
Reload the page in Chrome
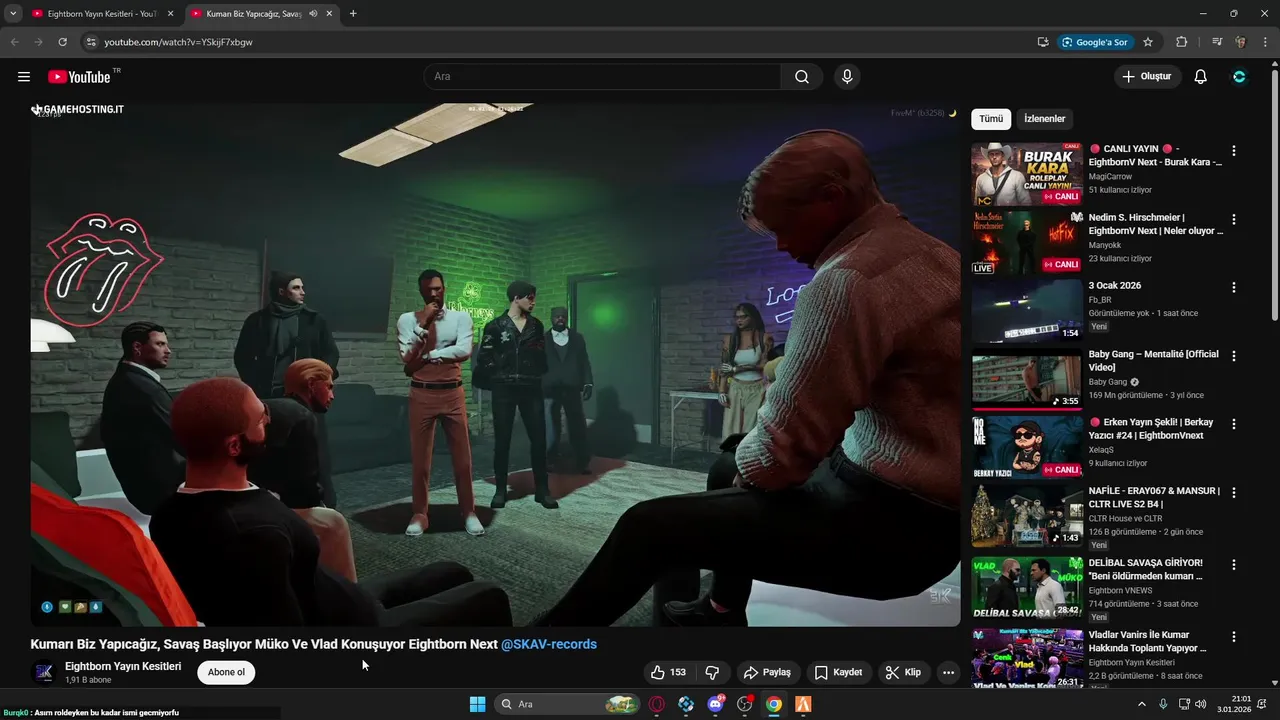62,42
